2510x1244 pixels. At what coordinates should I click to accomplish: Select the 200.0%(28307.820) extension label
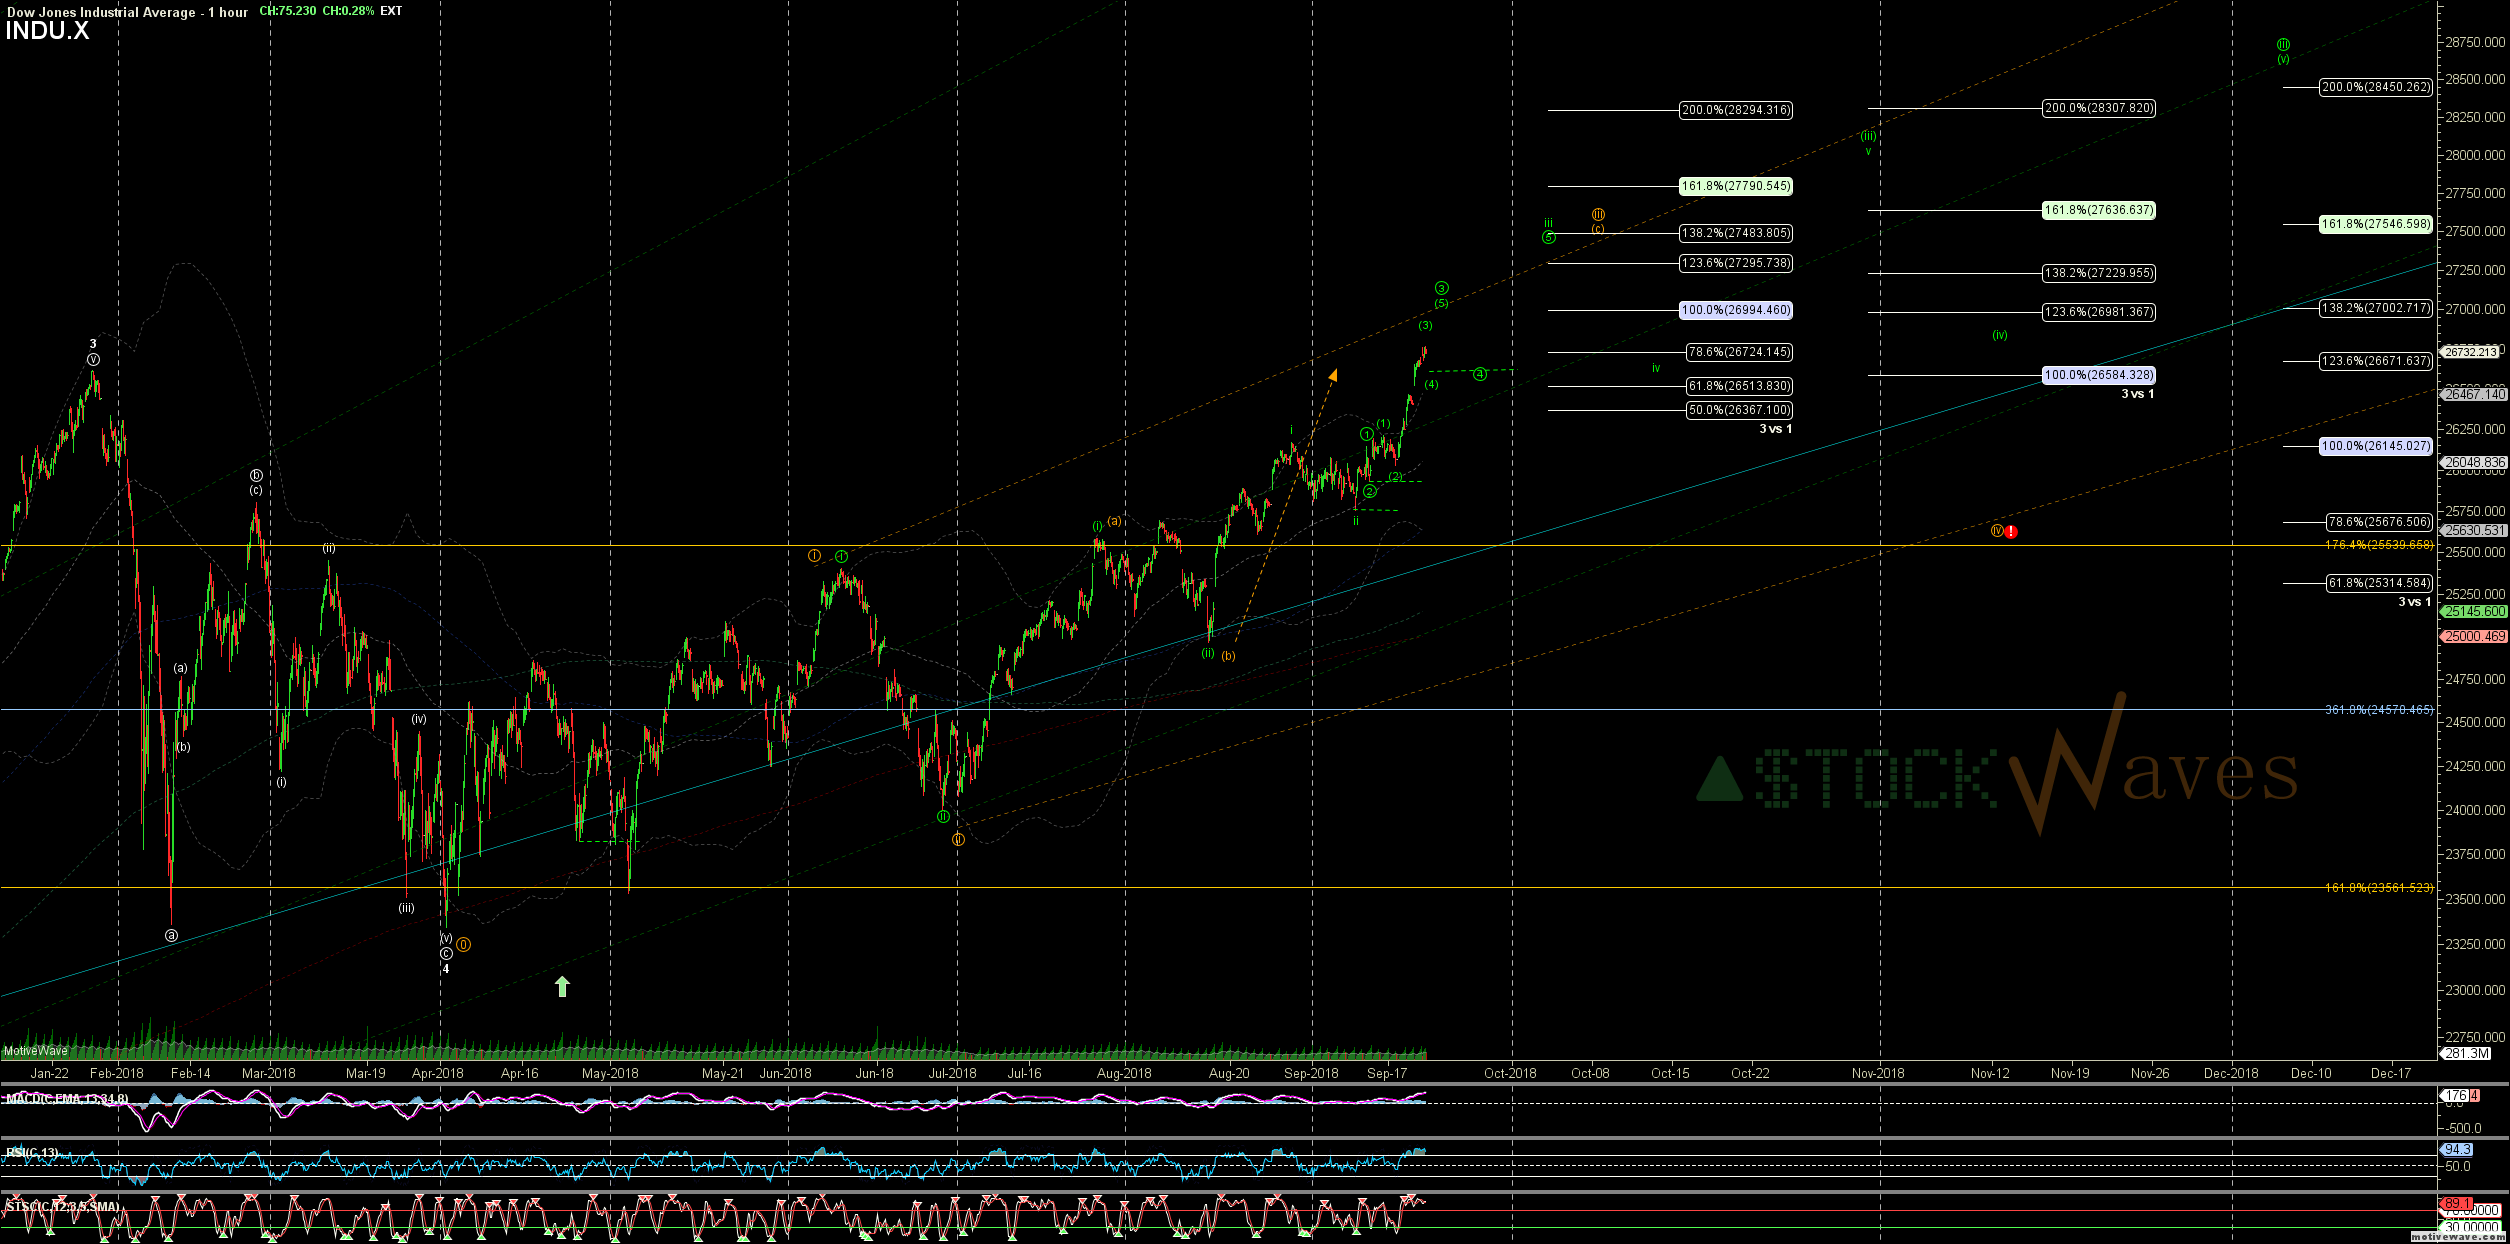[2098, 108]
